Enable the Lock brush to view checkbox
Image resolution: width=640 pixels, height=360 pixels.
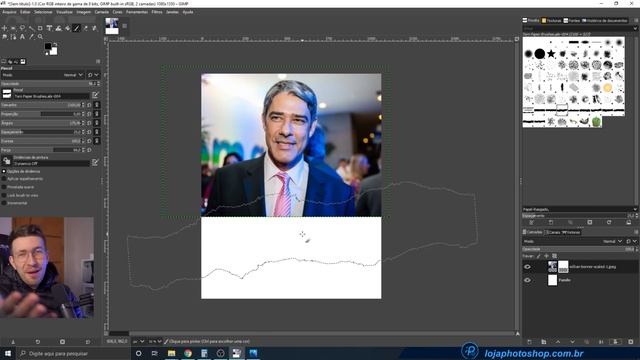pyautogui.click(x=4, y=195)
